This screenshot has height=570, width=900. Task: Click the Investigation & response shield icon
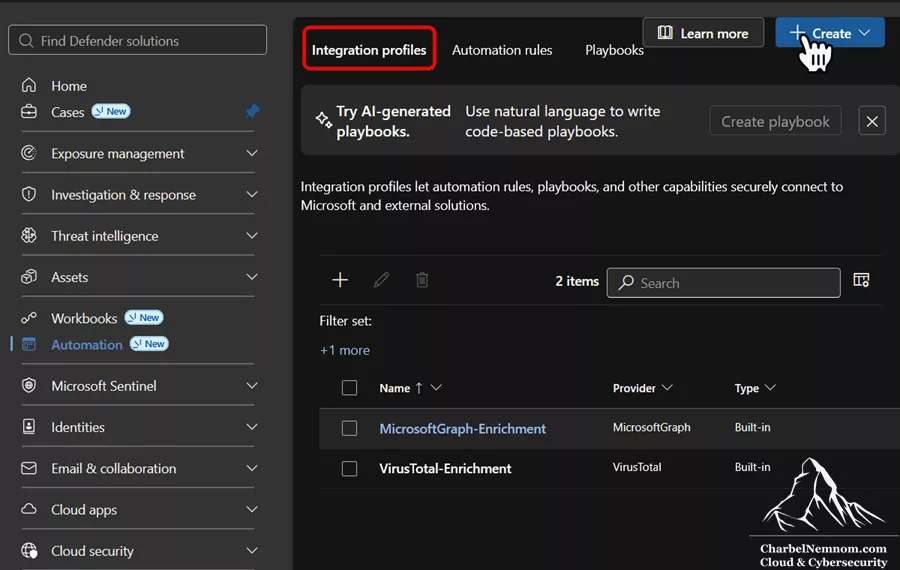(x=29, y=195)
